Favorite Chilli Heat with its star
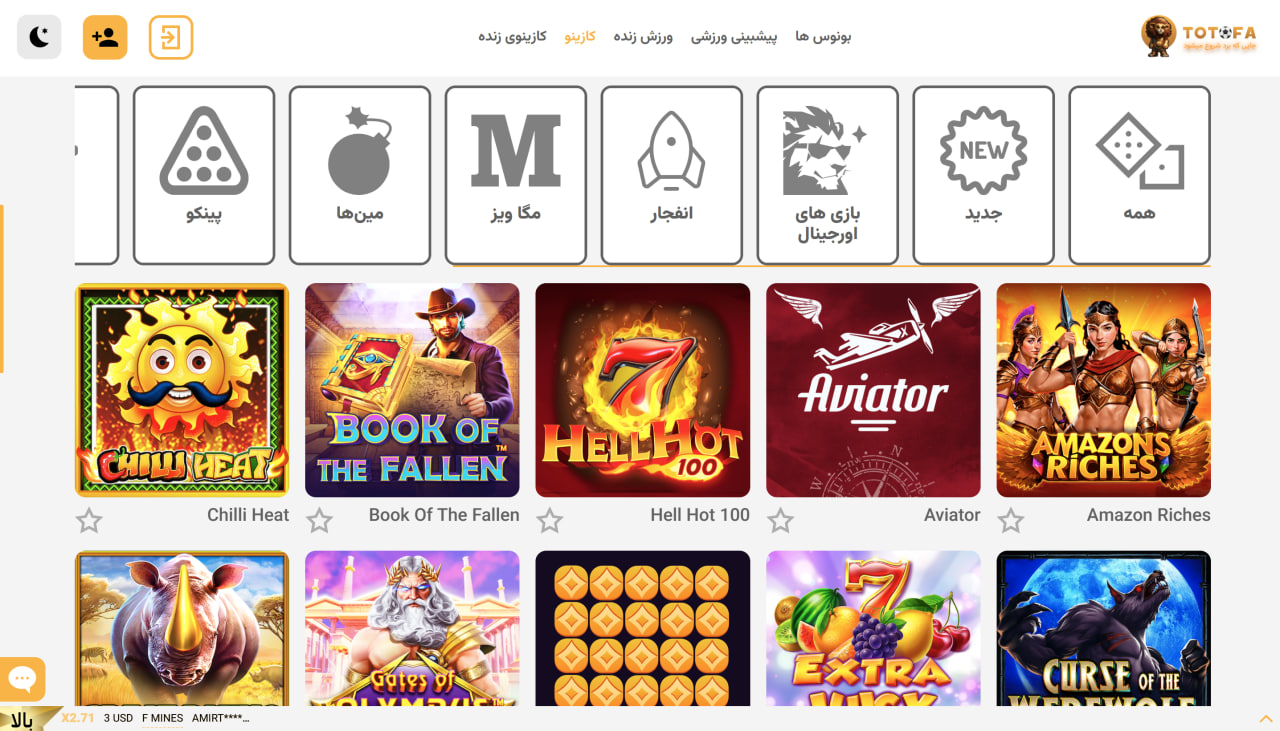Viewport: 1280px width, 731px height. (89, 520)
